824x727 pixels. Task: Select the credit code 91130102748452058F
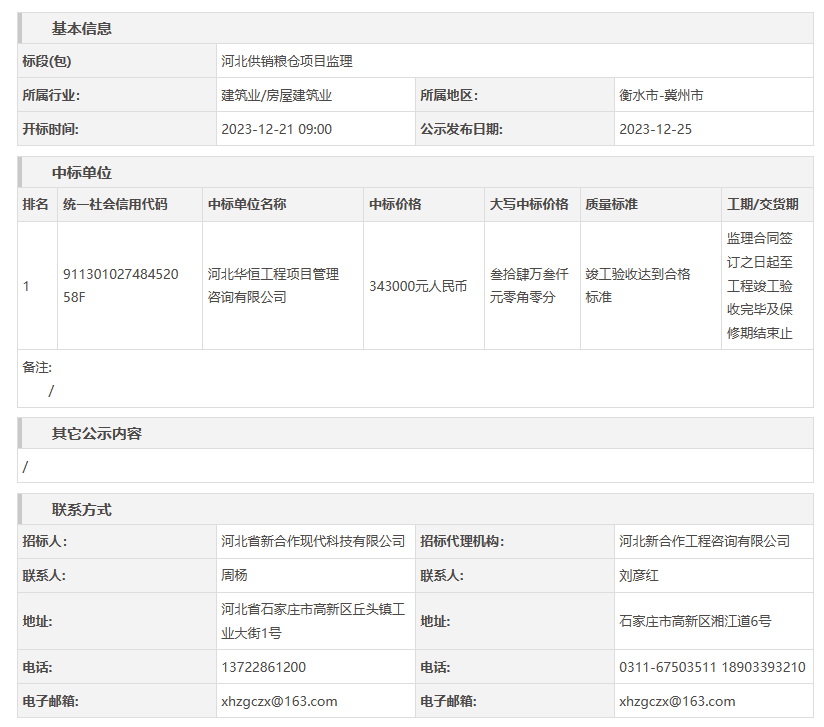(x=121, y=285)
